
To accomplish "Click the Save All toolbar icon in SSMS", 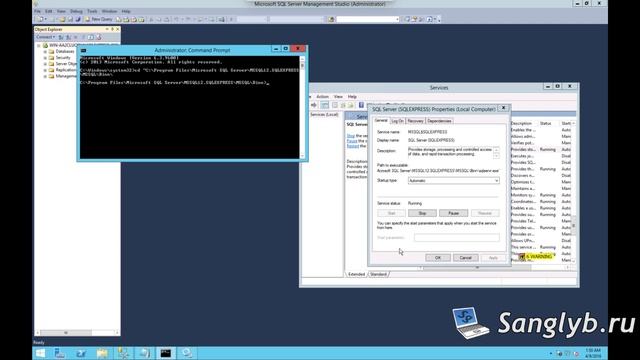I will point(78,19).
